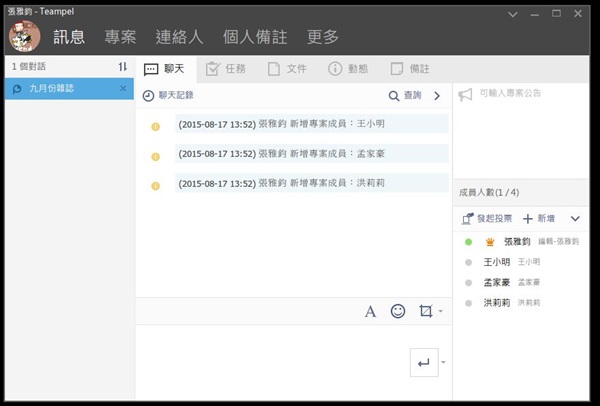Select the screenshot crop tool icon
Screen dimensions: 600x406
click(425, 312)
